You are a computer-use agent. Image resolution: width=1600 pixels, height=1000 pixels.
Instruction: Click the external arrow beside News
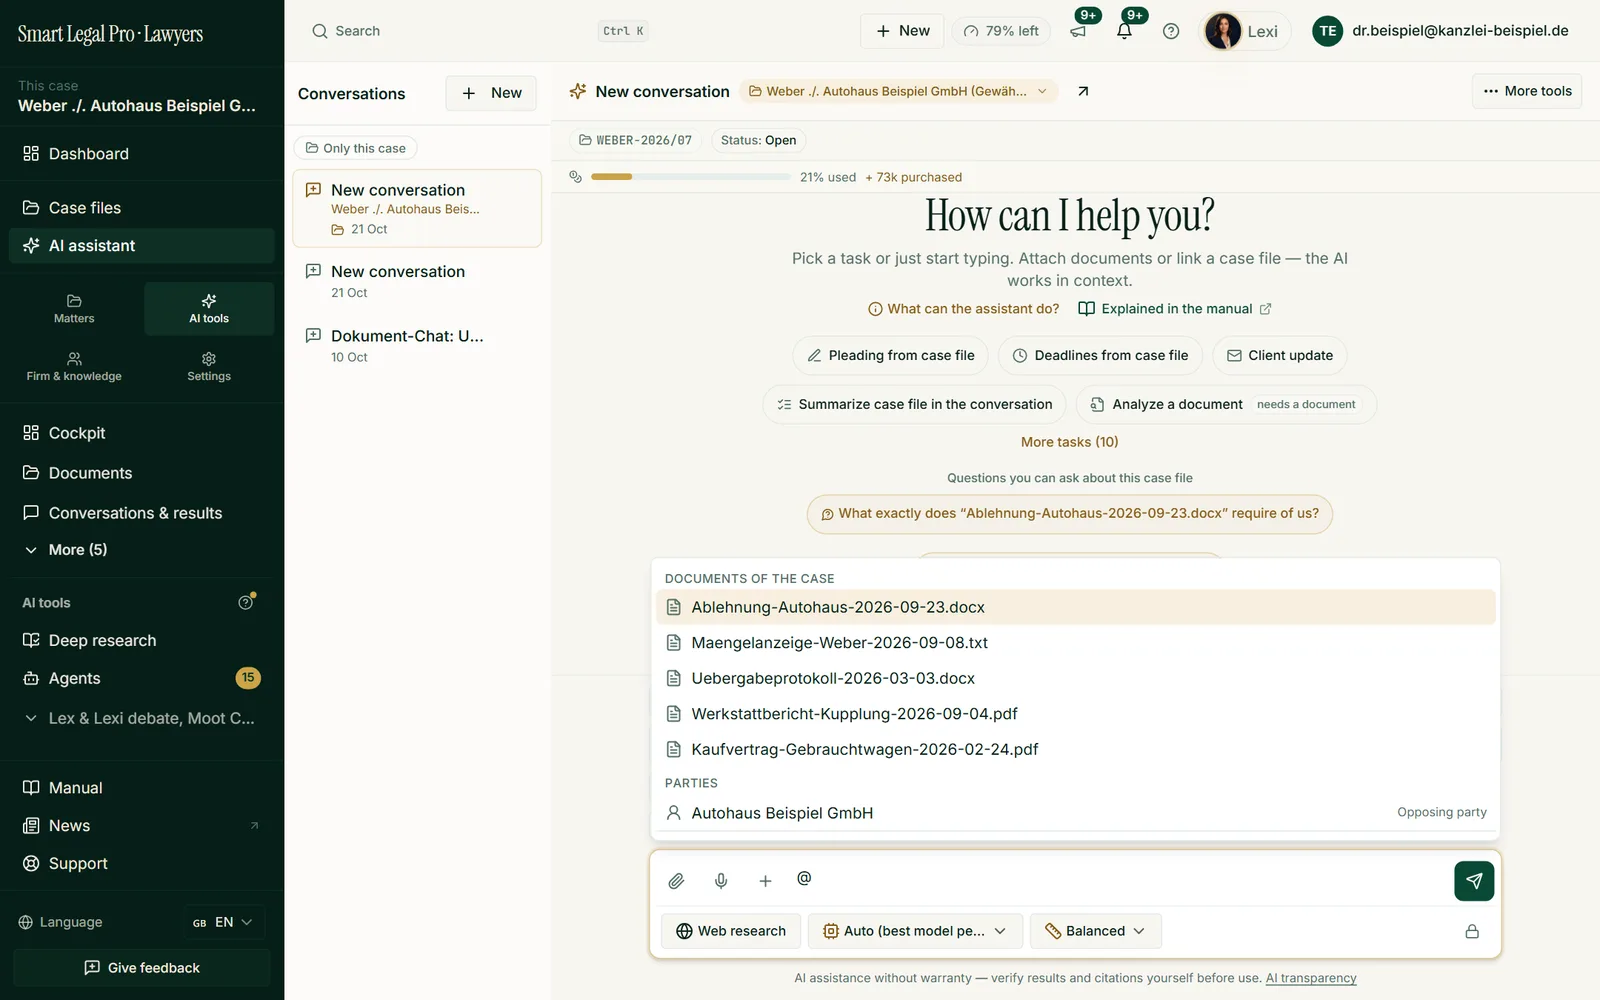[254, 826]
